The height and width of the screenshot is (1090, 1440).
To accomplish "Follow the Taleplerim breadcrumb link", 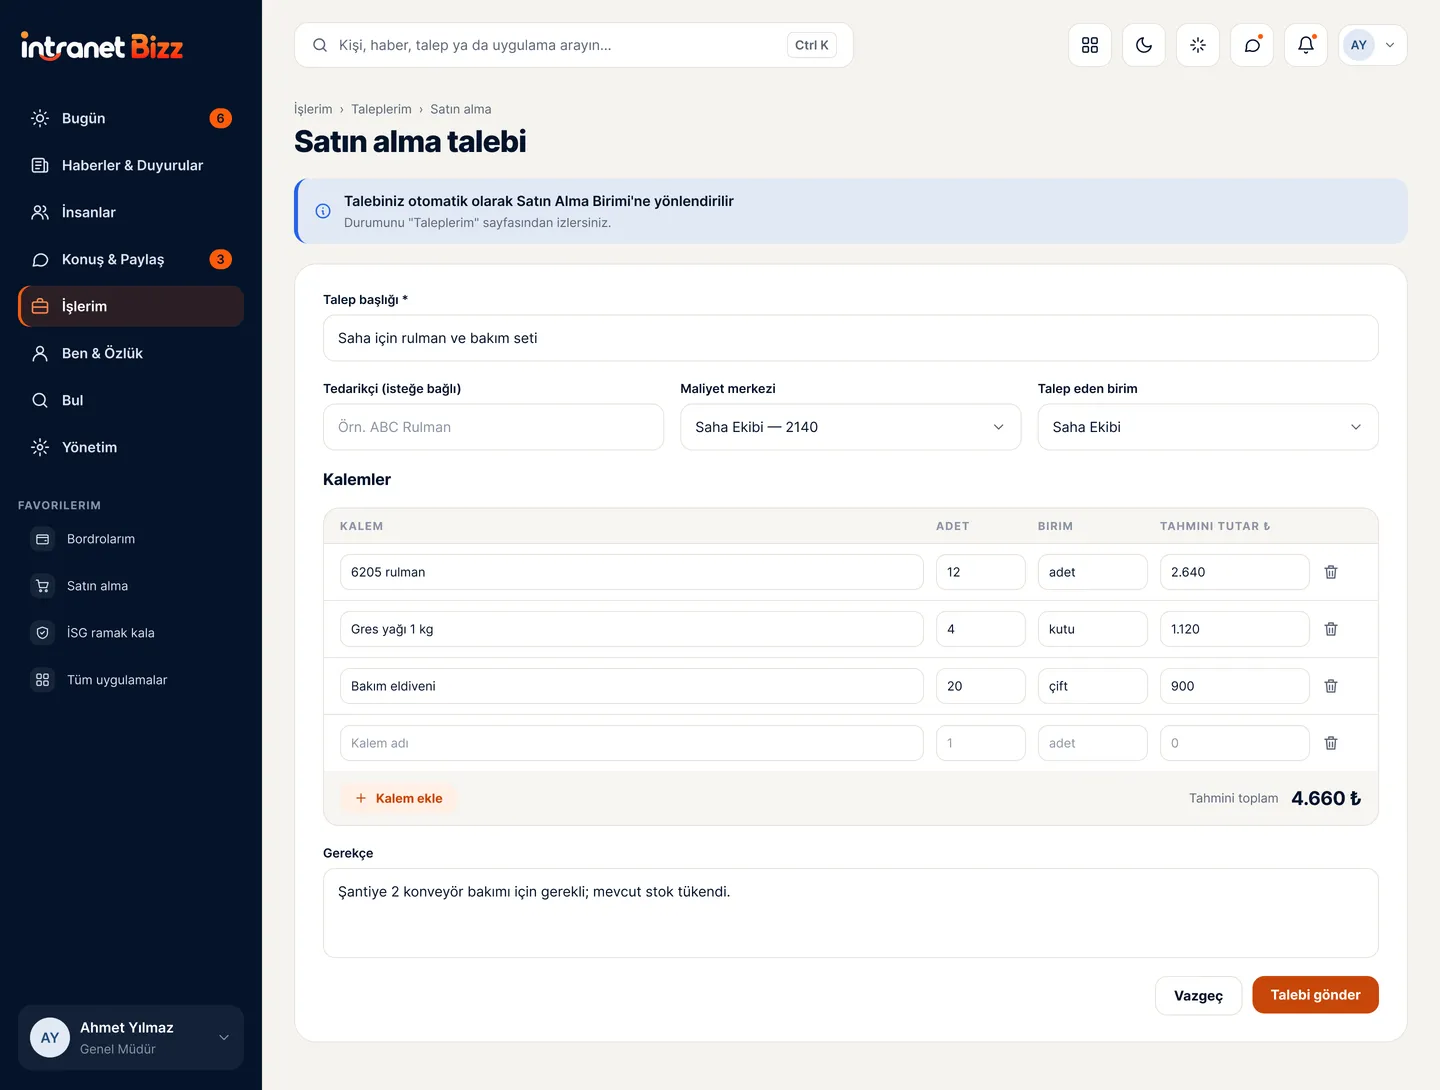I will [x=381, y=109].
